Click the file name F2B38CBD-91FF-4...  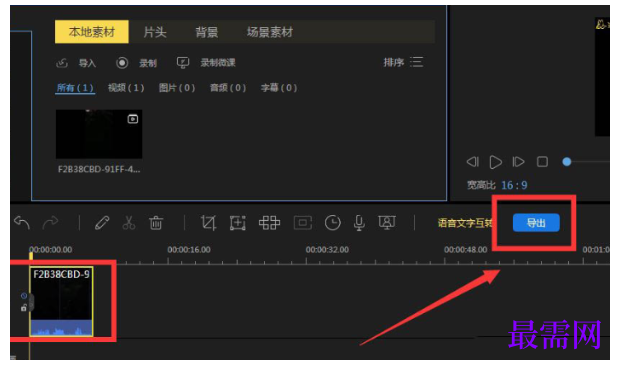(99, 170)
